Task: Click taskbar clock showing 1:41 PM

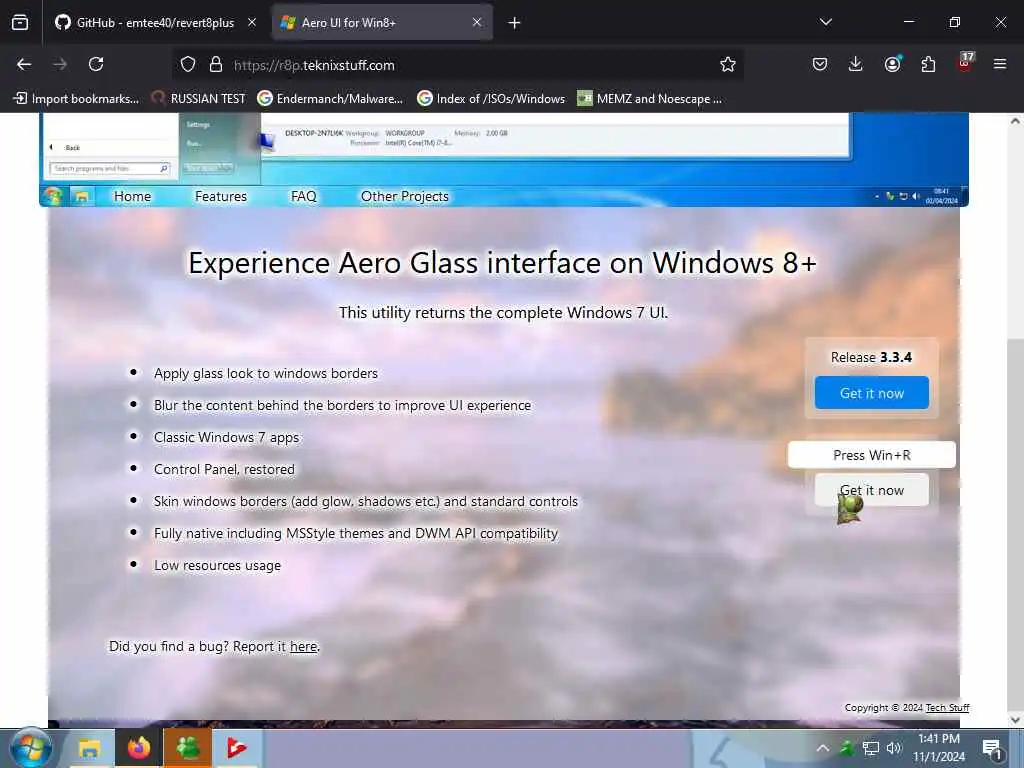Action: click(938, 748)
